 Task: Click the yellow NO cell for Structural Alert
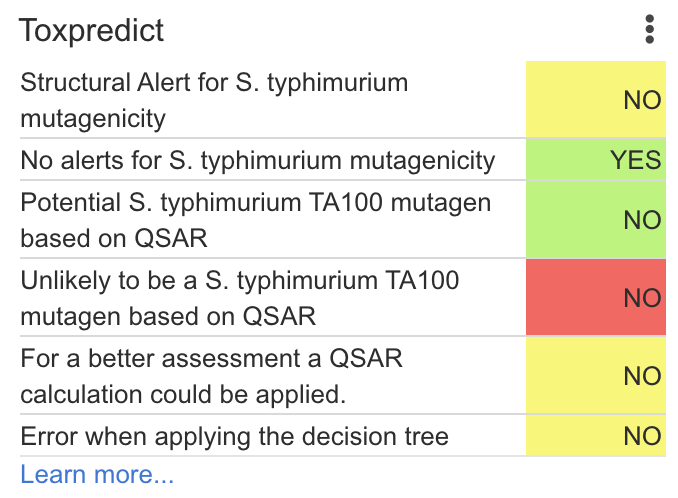coord(596,100)
